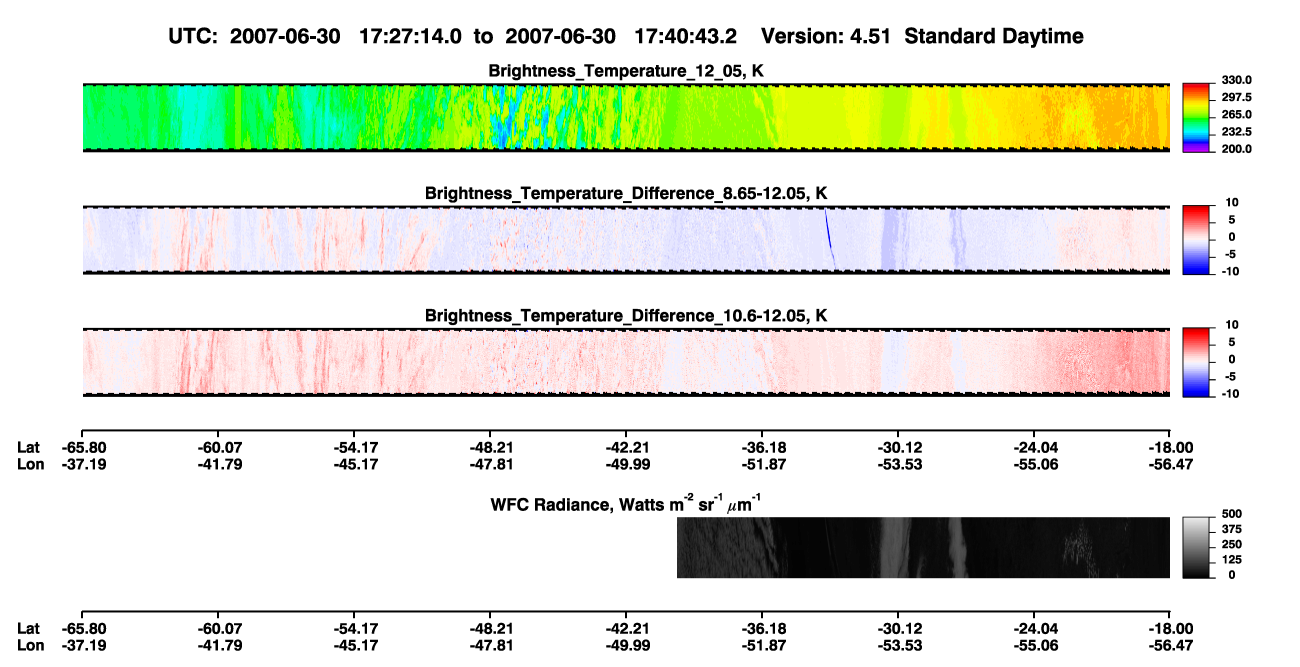Click upper axis longitude -55.06
This screenshot has height=667, width=1300.
1034,464
